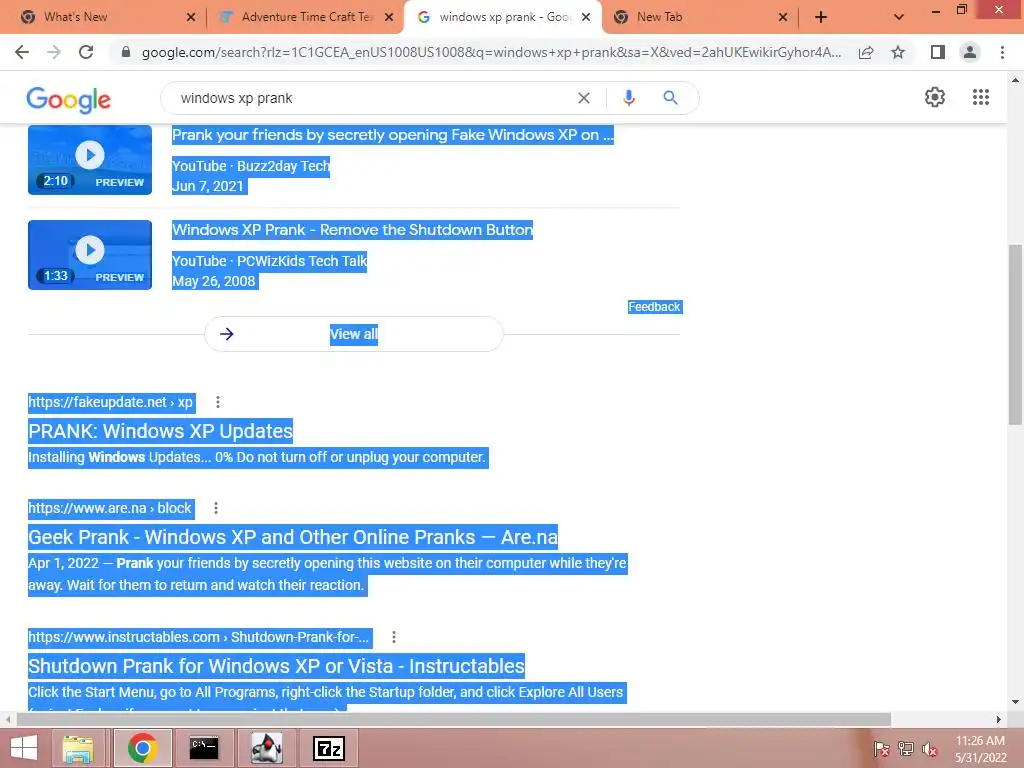Click the https://fakeupdate.net › xp breadcrumb
The width and height of the screenshot is (1024, 768).
[x=111, y=402]
